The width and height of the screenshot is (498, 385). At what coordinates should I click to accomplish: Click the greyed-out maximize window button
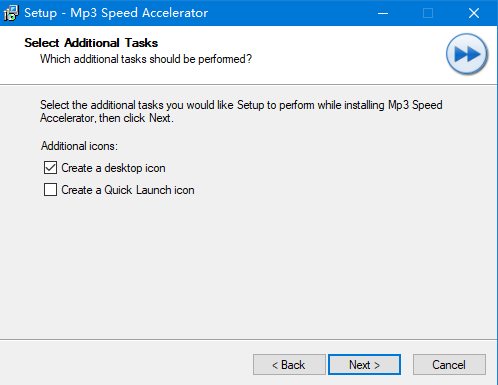coord(428,13)
